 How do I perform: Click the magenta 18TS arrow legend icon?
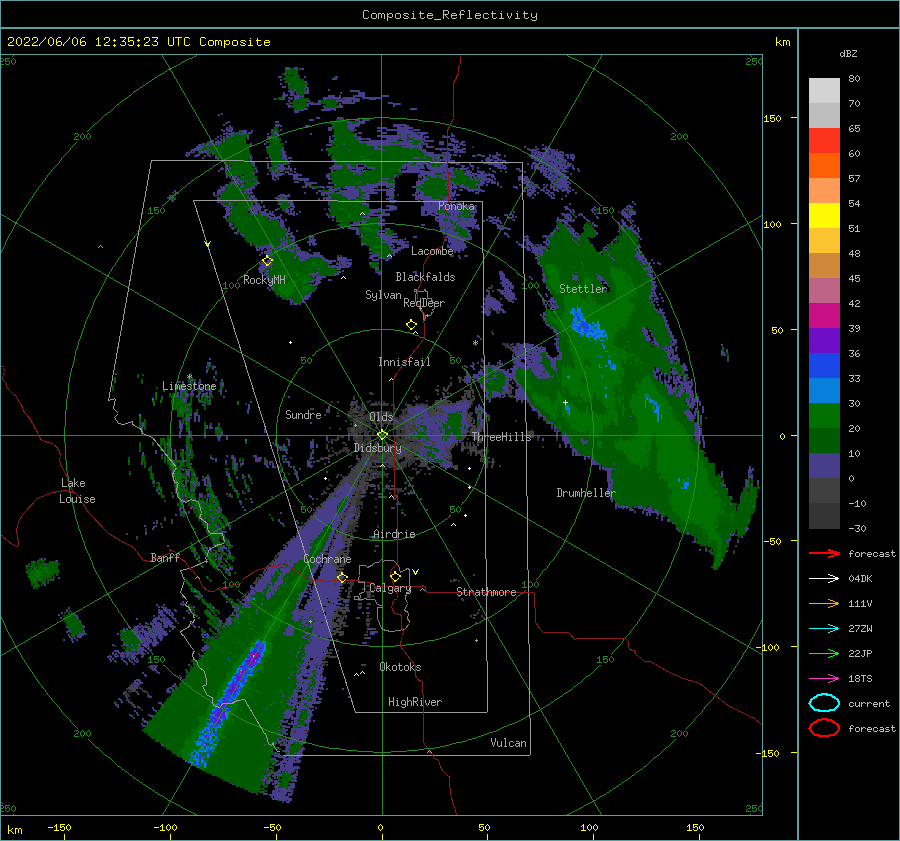[x=824, y=679]
